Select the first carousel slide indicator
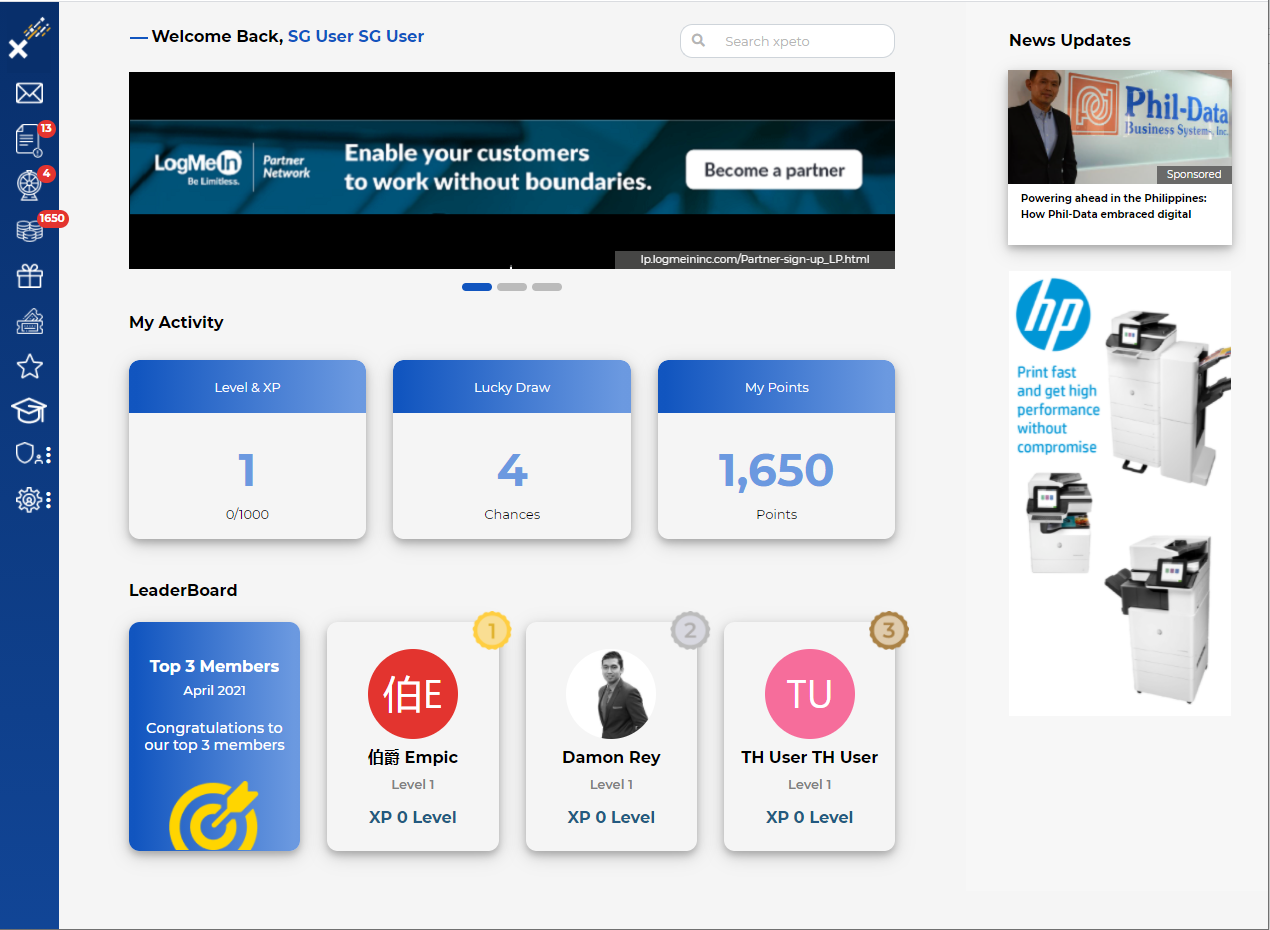The height and width of the screenshot is (930, 1270). pos(477,287)
